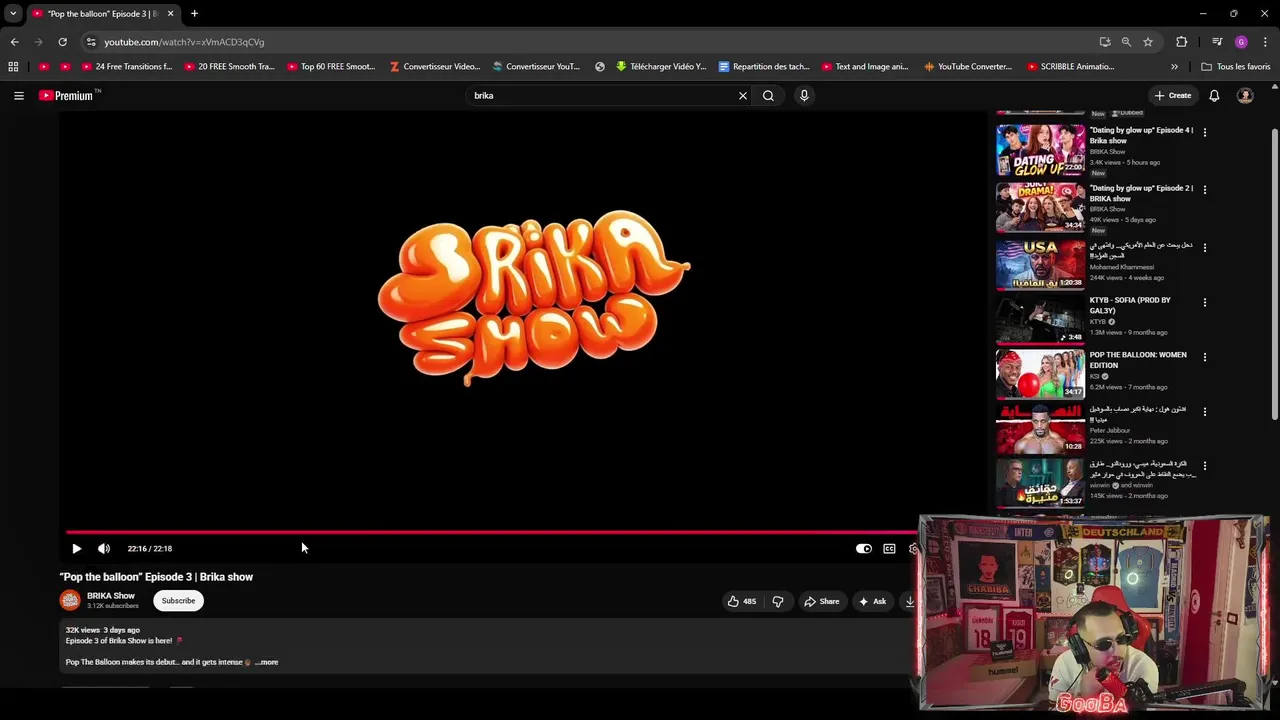This screenshot has width=1280, height=720.
Task: Reload the page with refresh icon
Action: click(x=62, y=42)
